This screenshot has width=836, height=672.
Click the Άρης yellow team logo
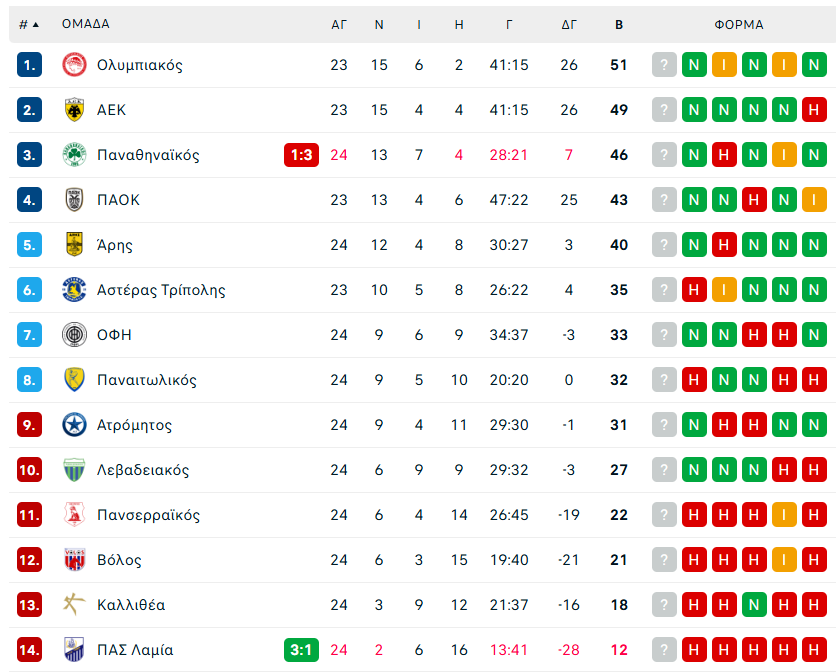(x=74, y=245)
